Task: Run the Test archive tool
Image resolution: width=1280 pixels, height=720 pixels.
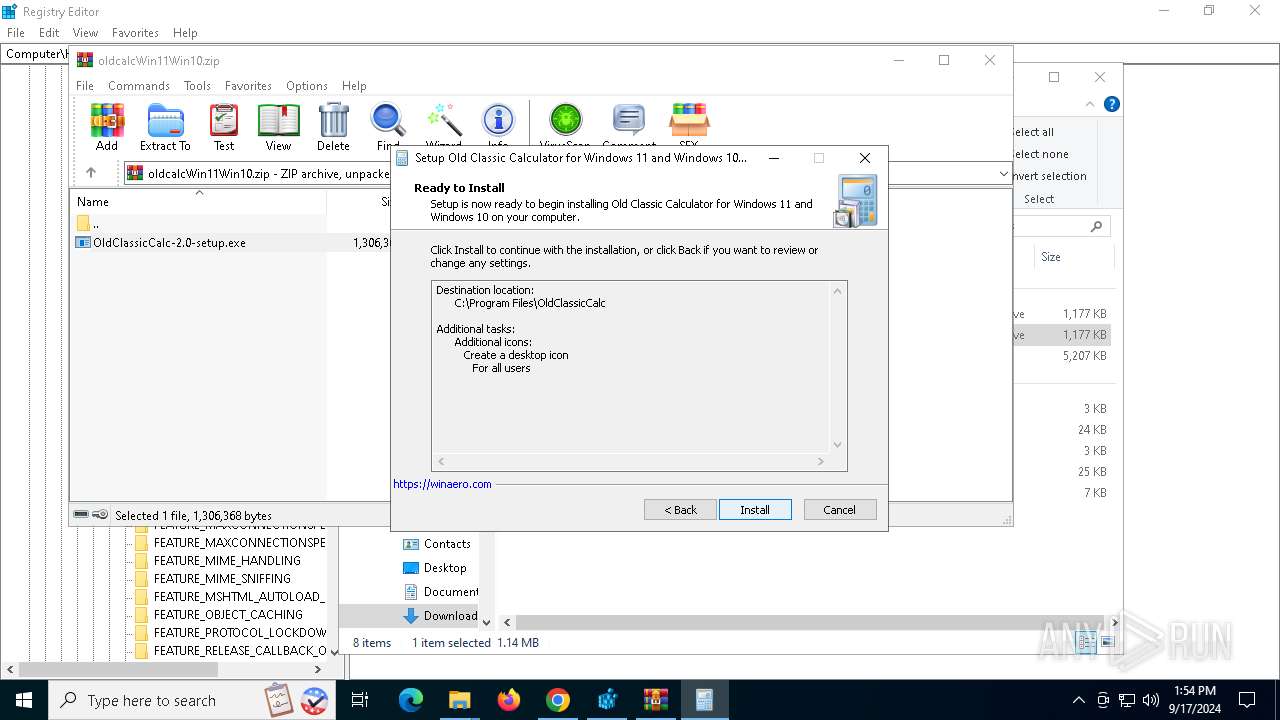Action: pos(224,127)
